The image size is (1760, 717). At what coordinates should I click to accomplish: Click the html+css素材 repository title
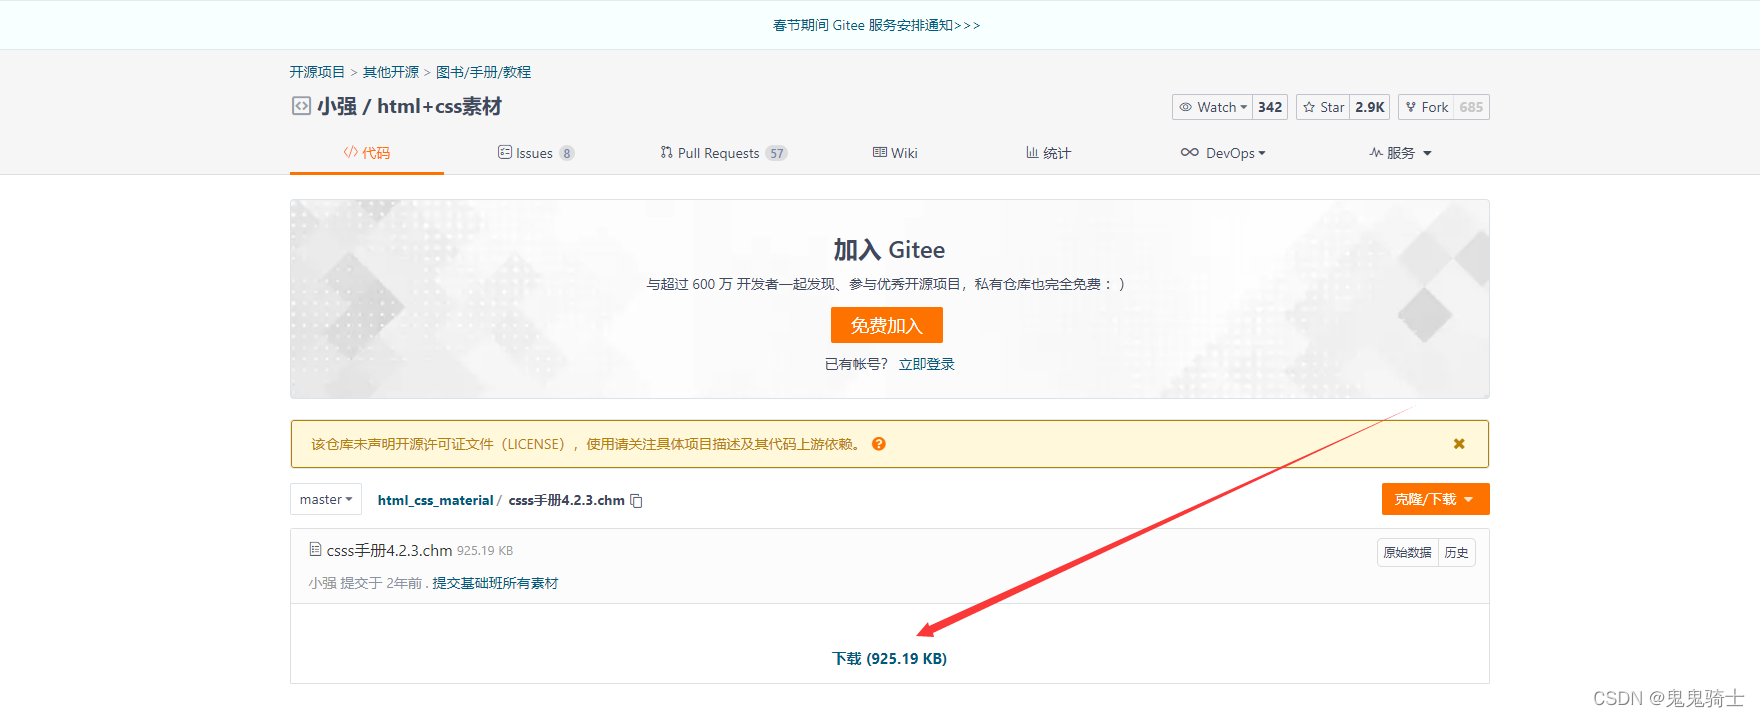coord(439,106)
